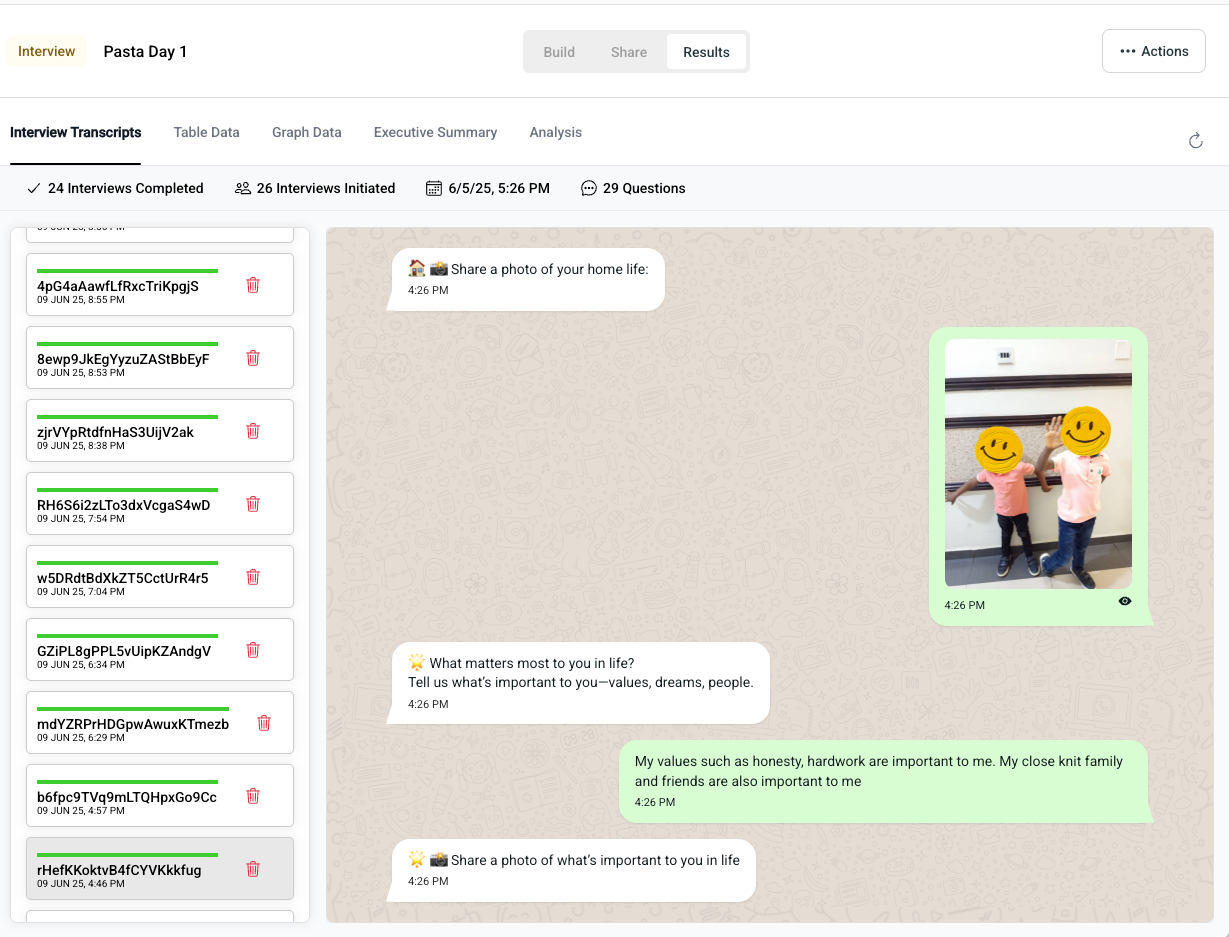Open transcript zjrVYpRtdfnHaS3UijV2ak
This screenshot has height=937, width=1229.
point(160,431)
